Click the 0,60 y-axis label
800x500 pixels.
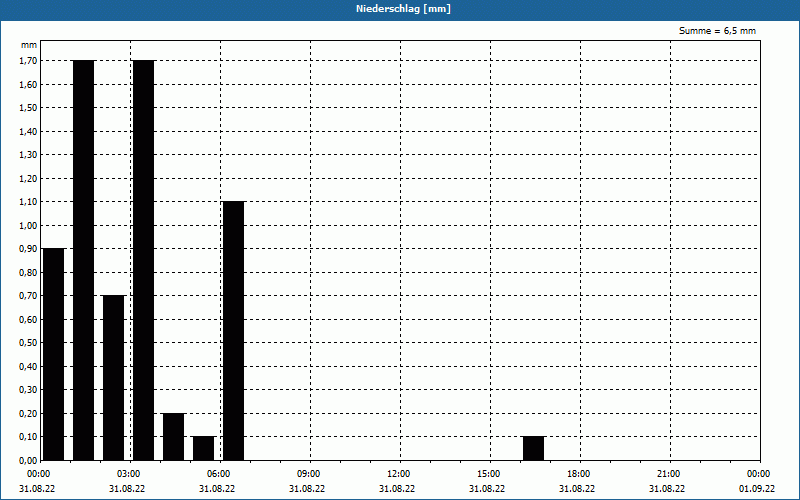pos(28,319)
